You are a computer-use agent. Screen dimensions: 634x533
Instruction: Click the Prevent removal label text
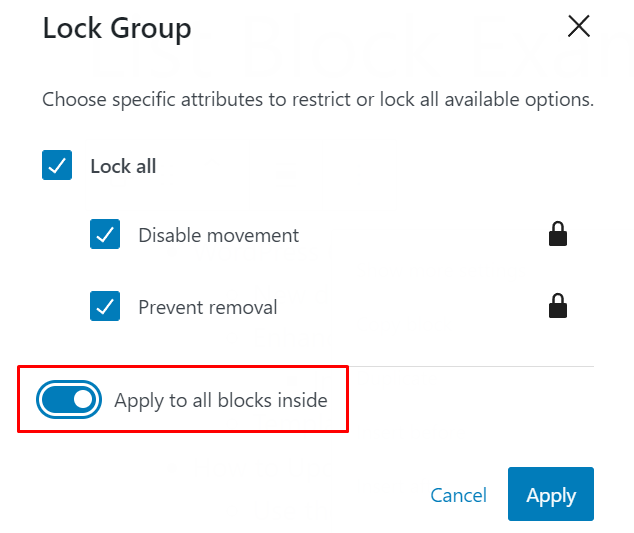click(208, 308)
